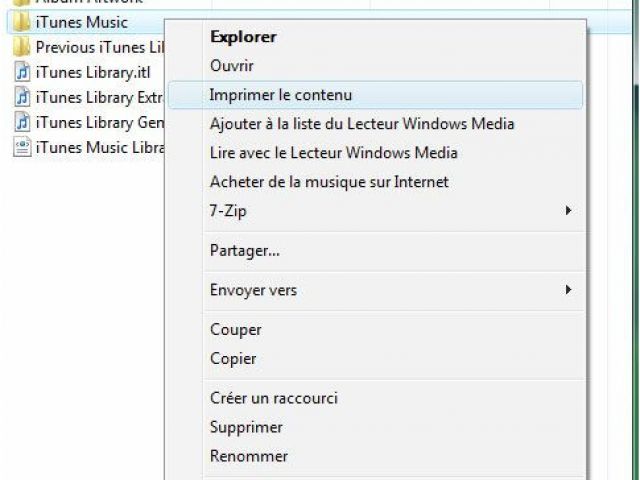
Task: Select Couper from the context menu
Action: click(x=236, y=329)
